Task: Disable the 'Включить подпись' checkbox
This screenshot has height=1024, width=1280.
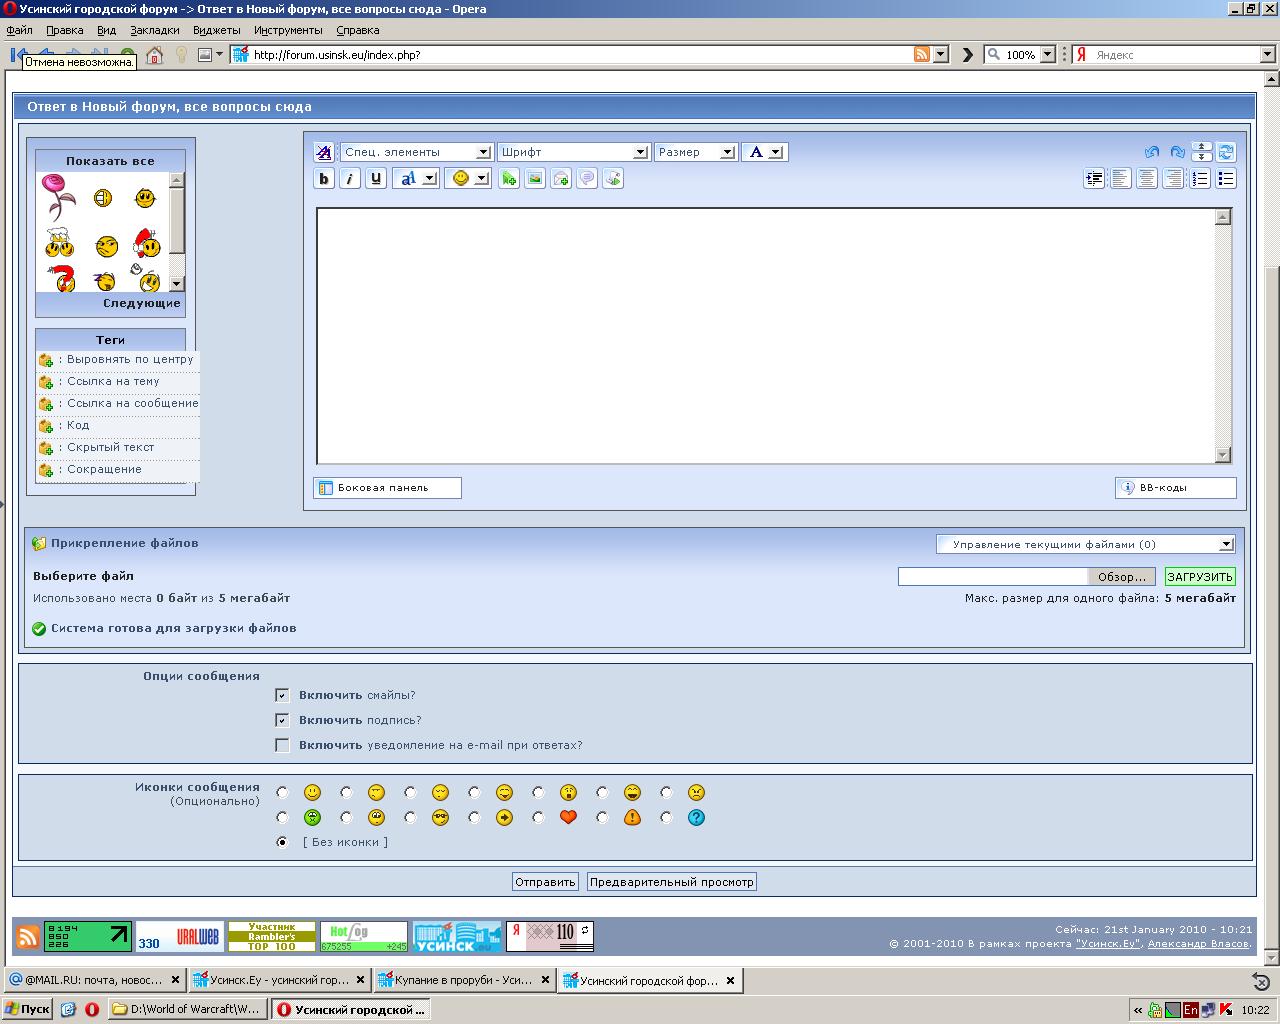Action: click(x=282, y=720)
